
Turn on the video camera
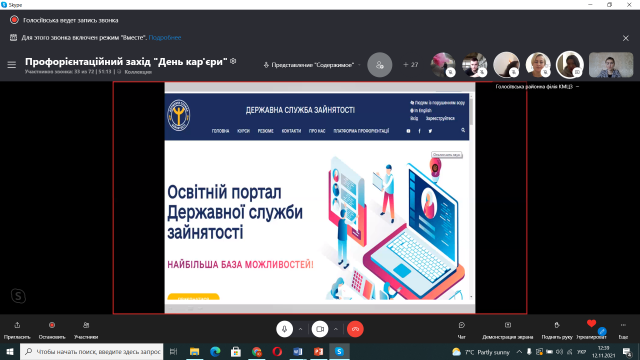(x=320, y=329)
